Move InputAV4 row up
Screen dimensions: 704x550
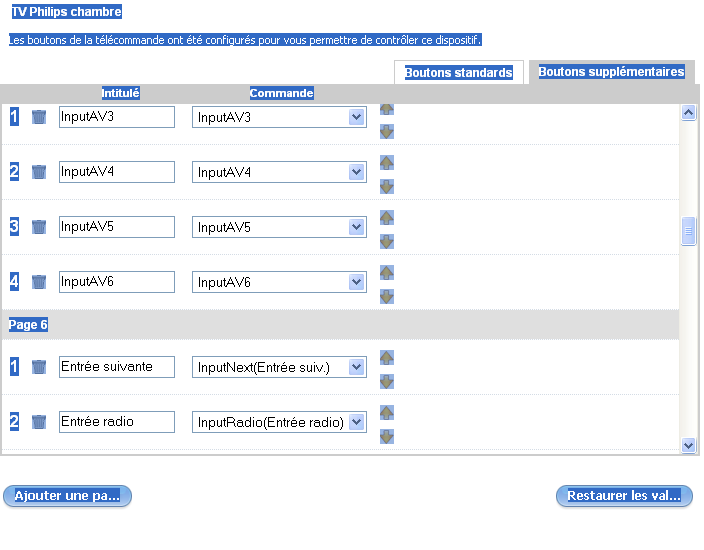387,162
